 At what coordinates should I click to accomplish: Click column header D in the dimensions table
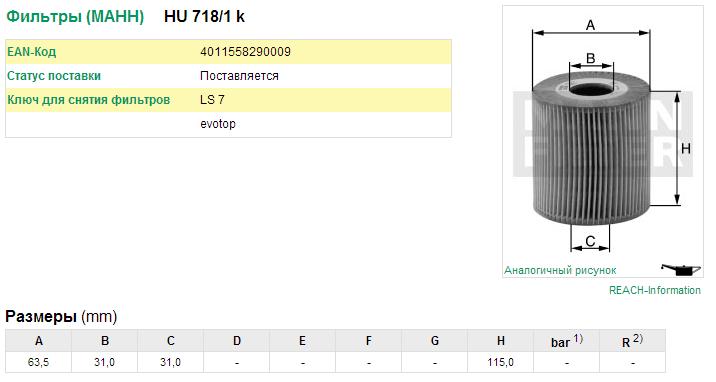click(x=237, y=341)
